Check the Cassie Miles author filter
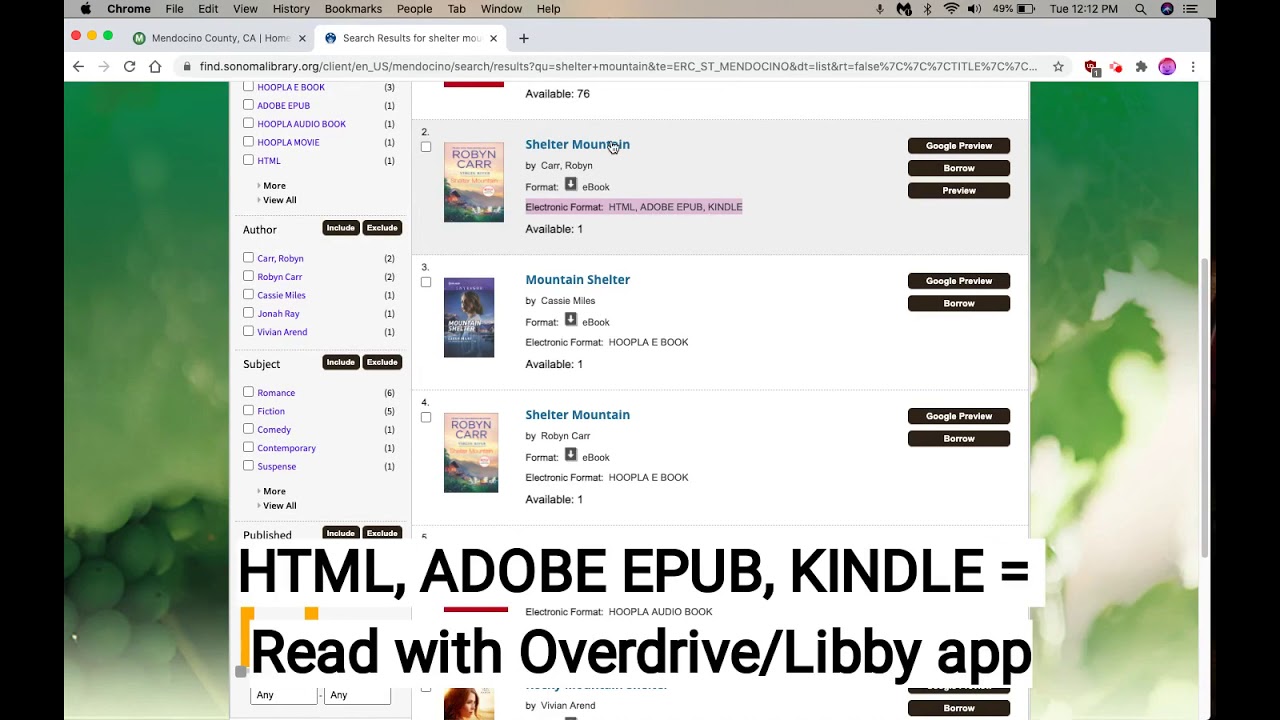Viewport: 1280px width, 720px height. (248, 295)
